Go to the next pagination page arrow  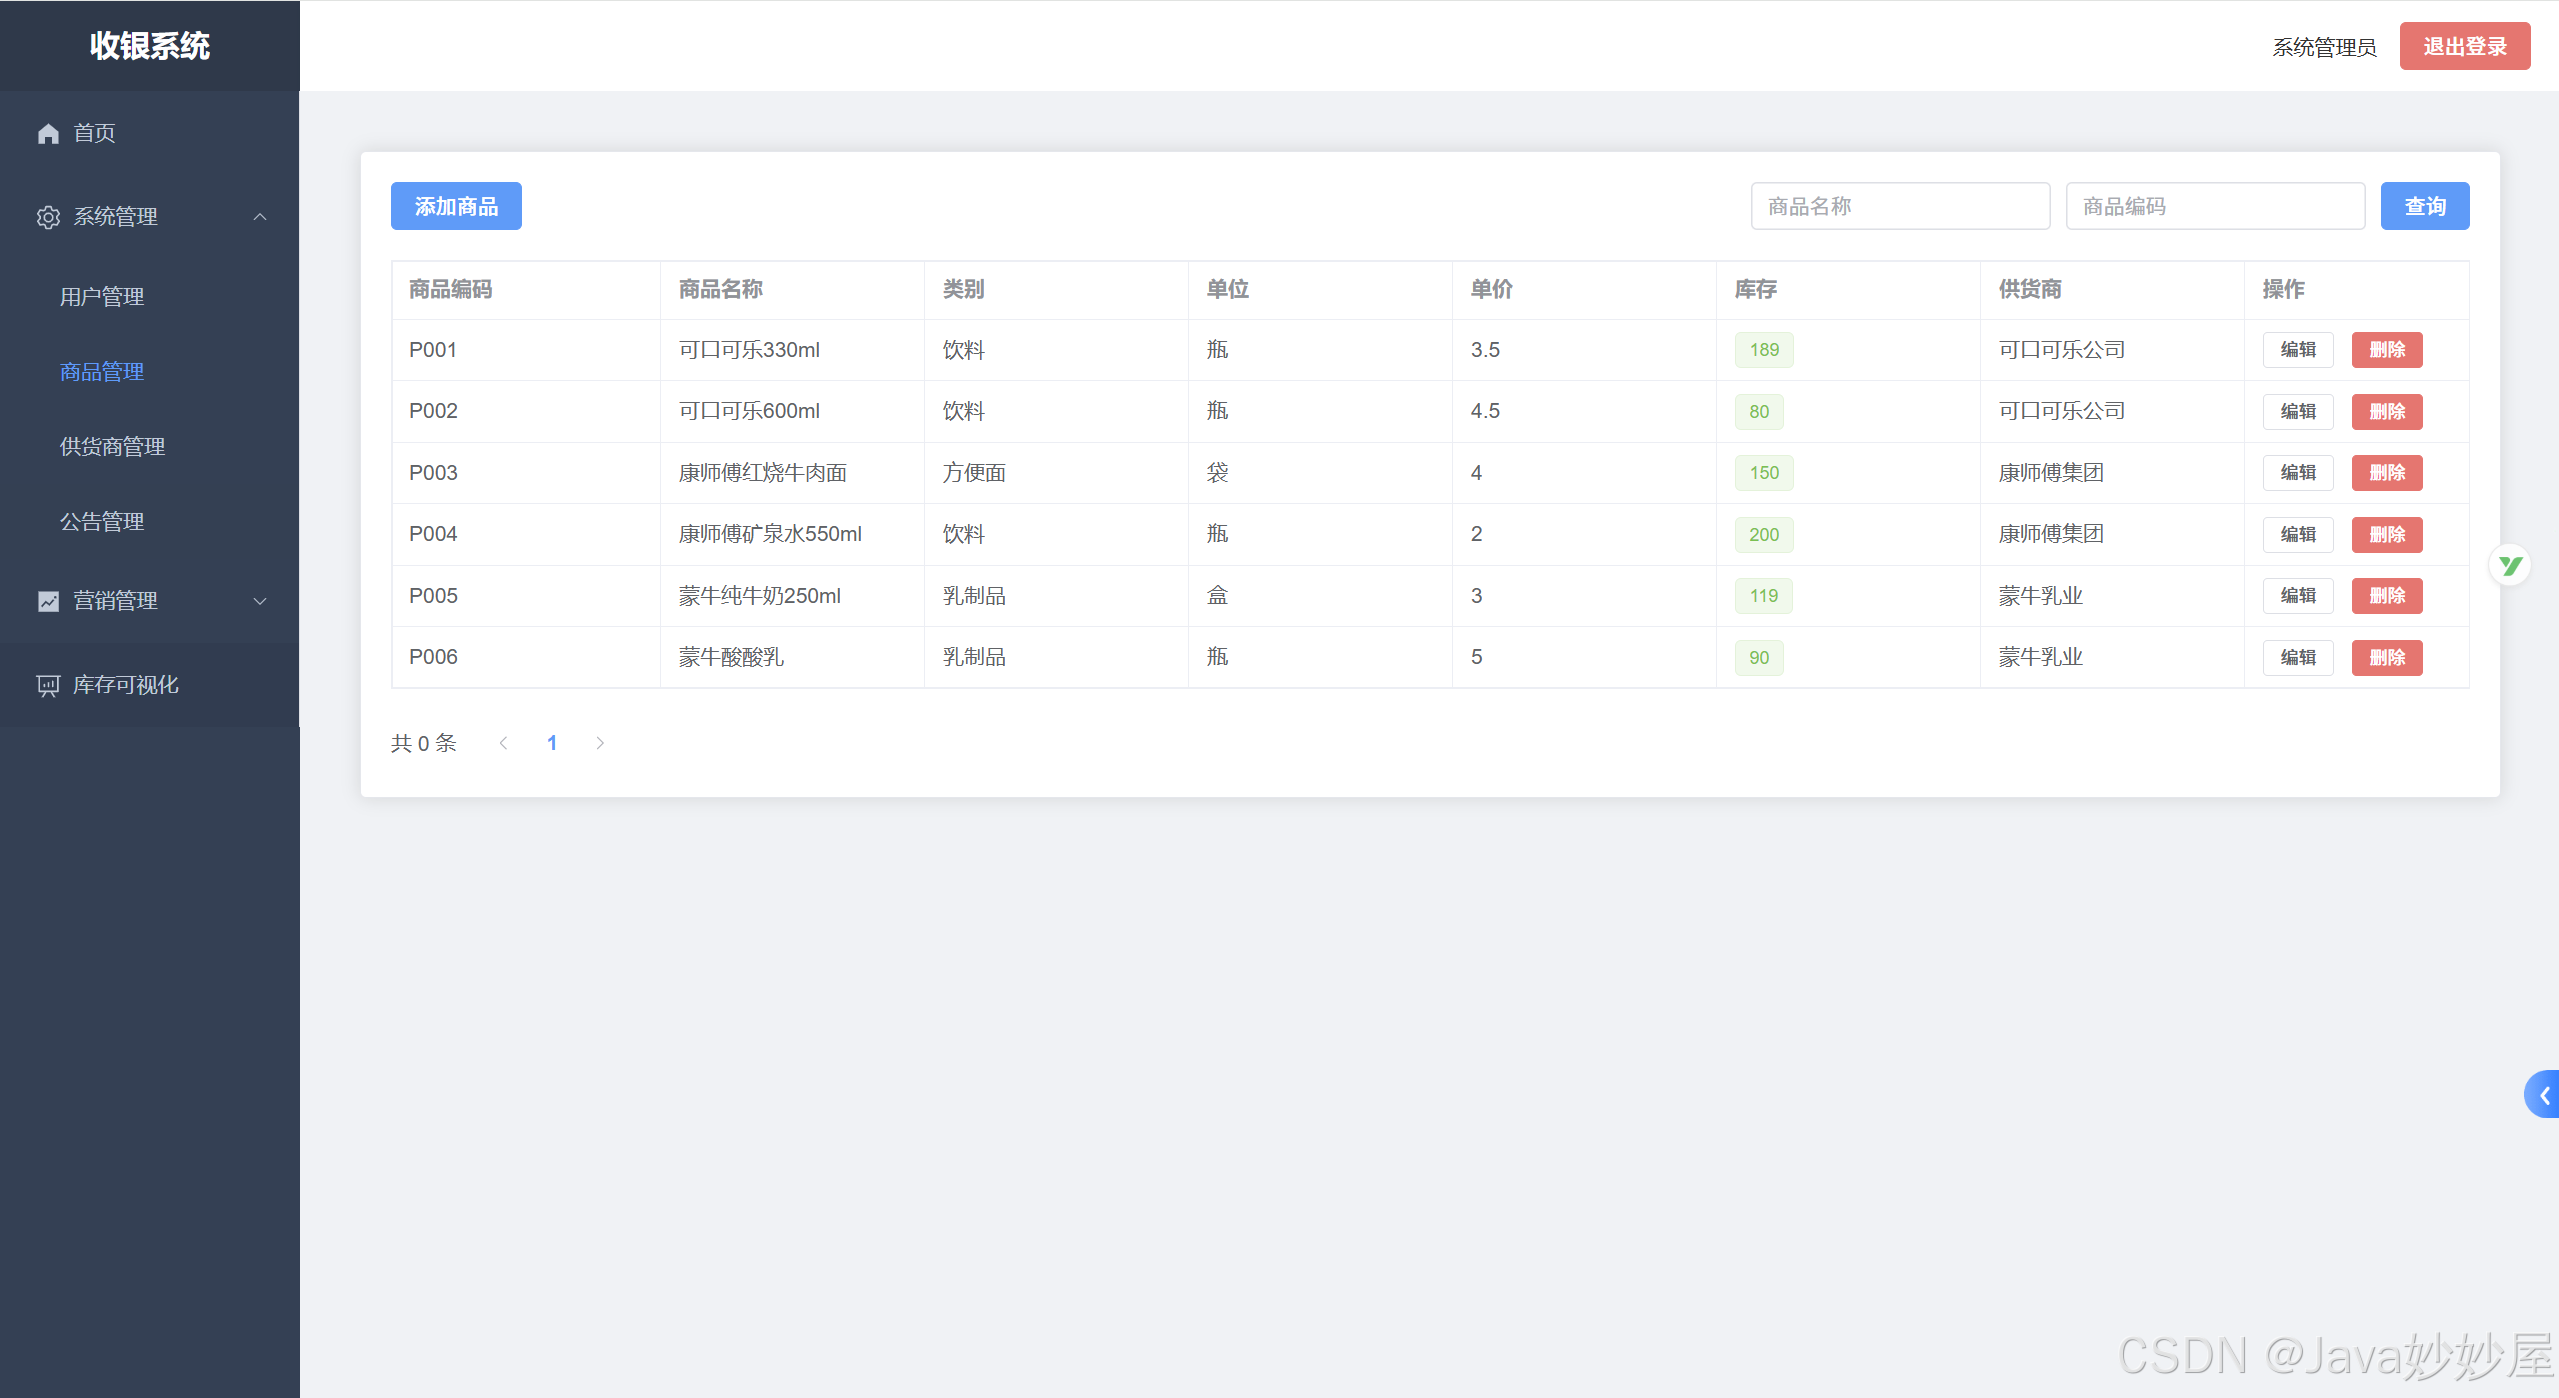tap(600, 743)
